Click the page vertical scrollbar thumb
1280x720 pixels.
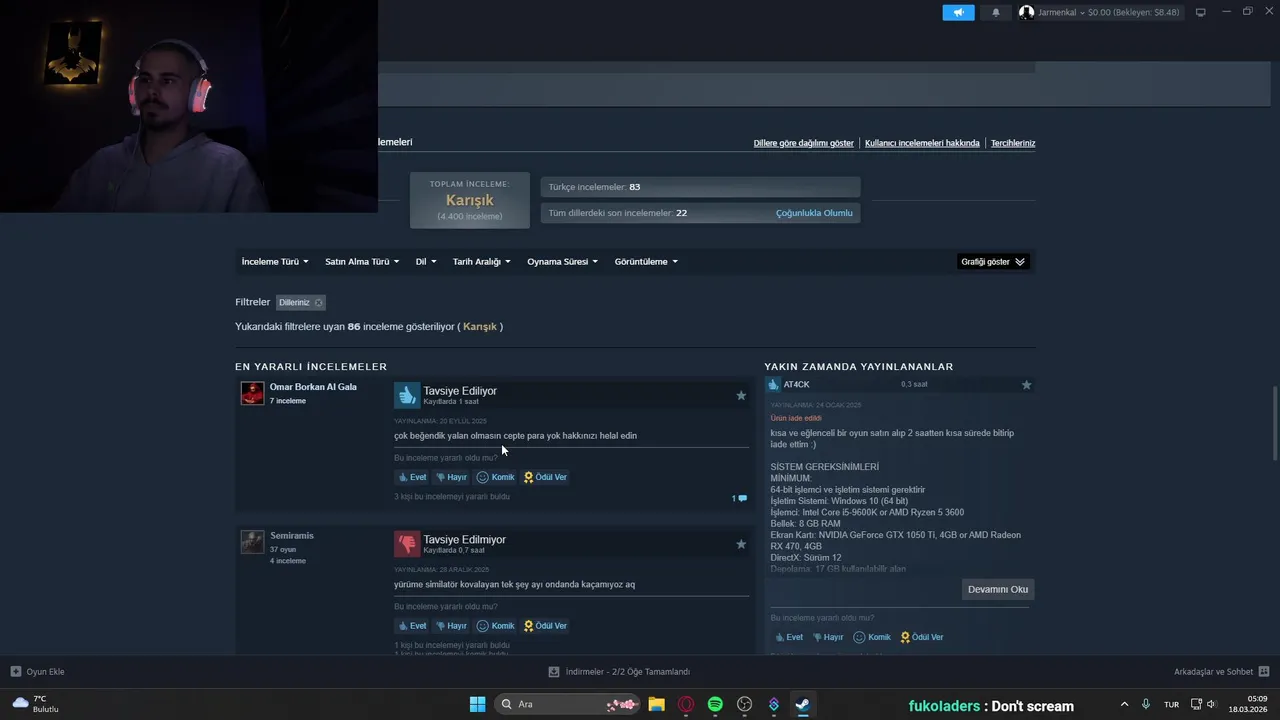click(x=1274, y=423)
